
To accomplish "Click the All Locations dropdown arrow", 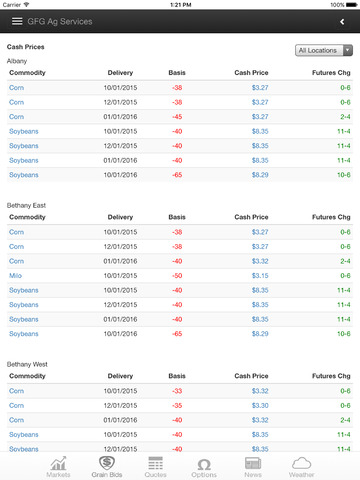I will click(348, 50).
